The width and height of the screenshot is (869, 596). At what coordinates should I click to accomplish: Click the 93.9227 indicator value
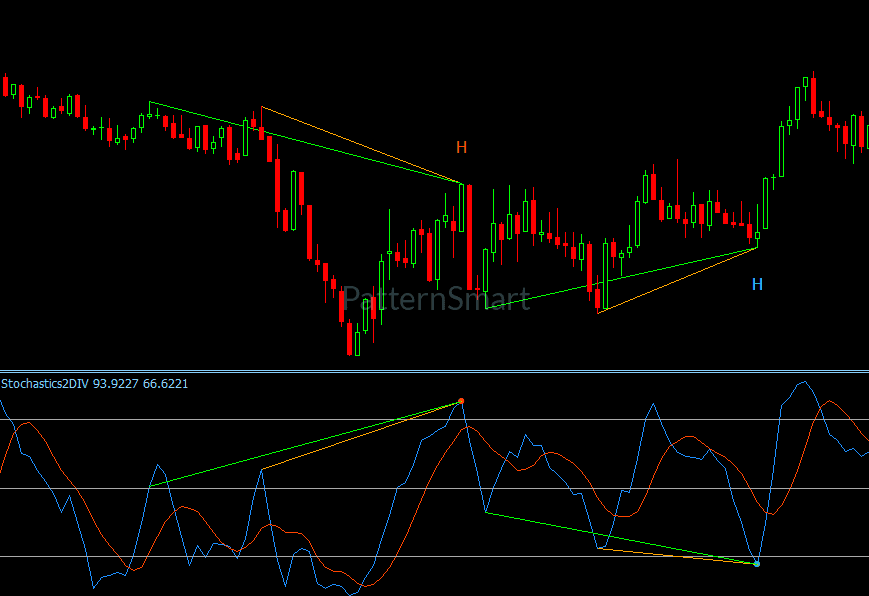(115, 384)
